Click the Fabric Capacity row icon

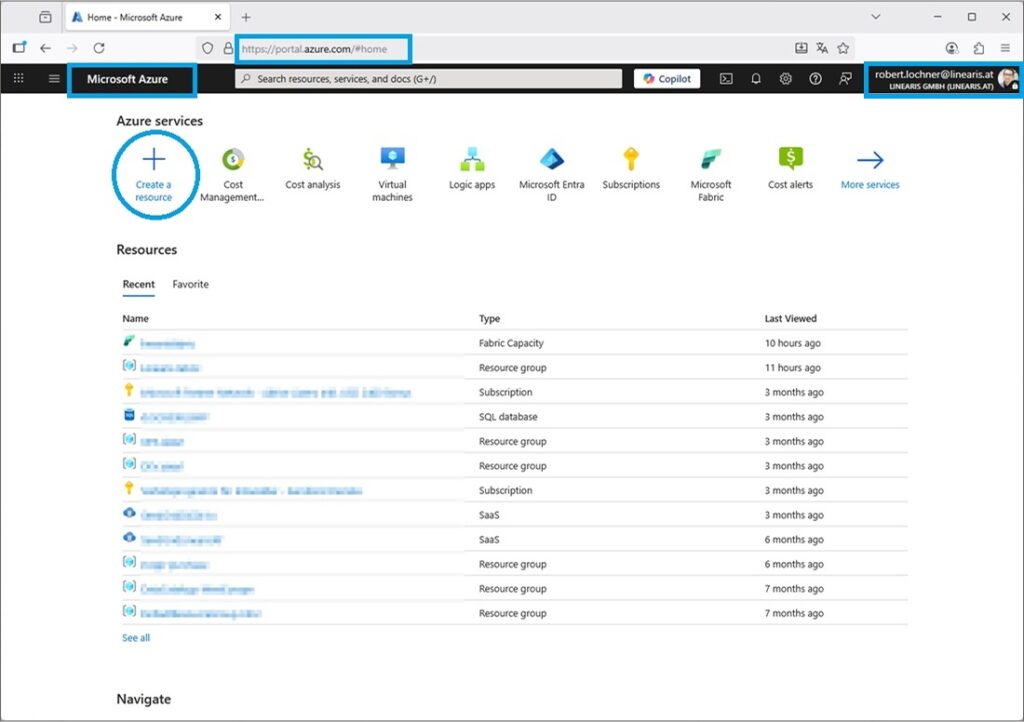129,341
